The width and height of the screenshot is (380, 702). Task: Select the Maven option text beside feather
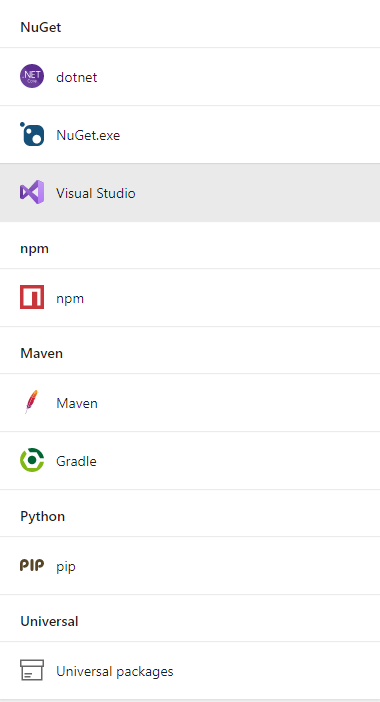(77, 403)
